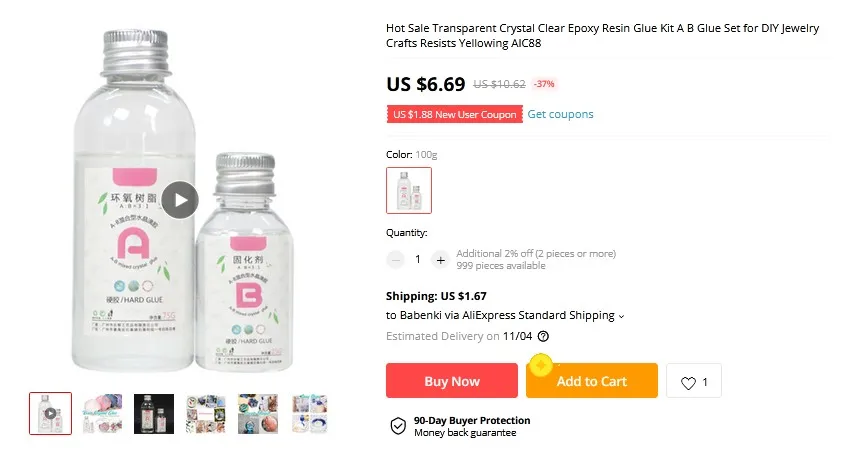
Task: Click the Buy Now button
Action: pyautogui.click(x=452, y=381)
